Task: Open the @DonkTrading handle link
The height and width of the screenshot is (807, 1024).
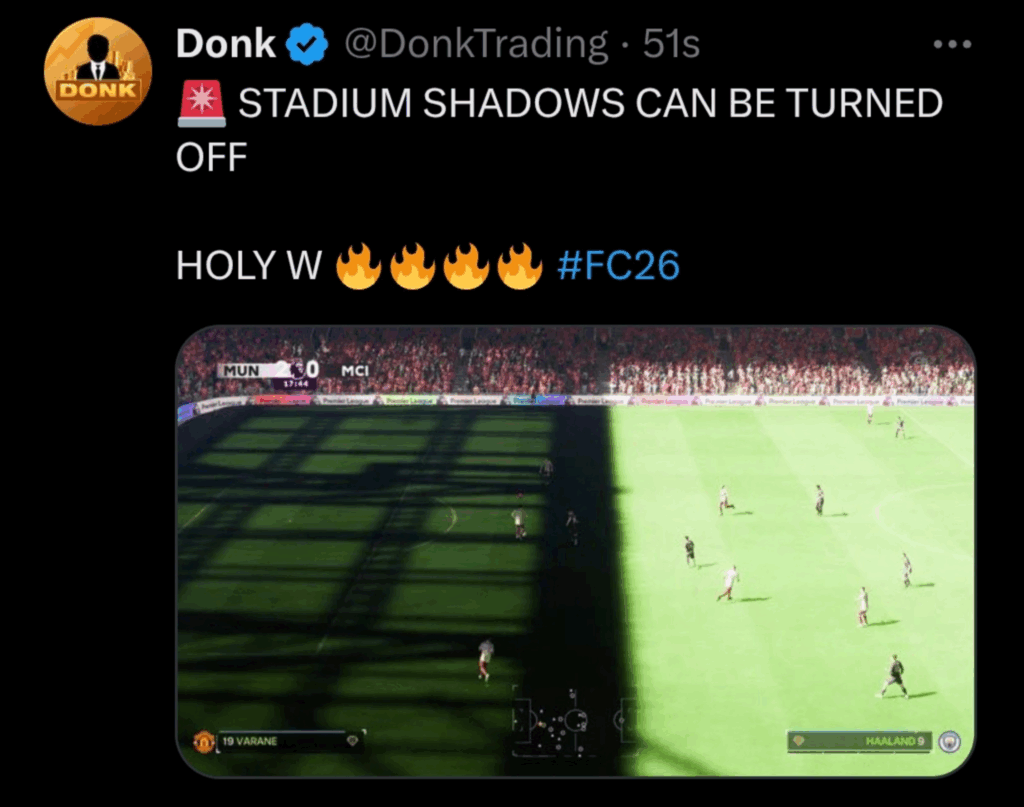Action: (x=476, y=44)
